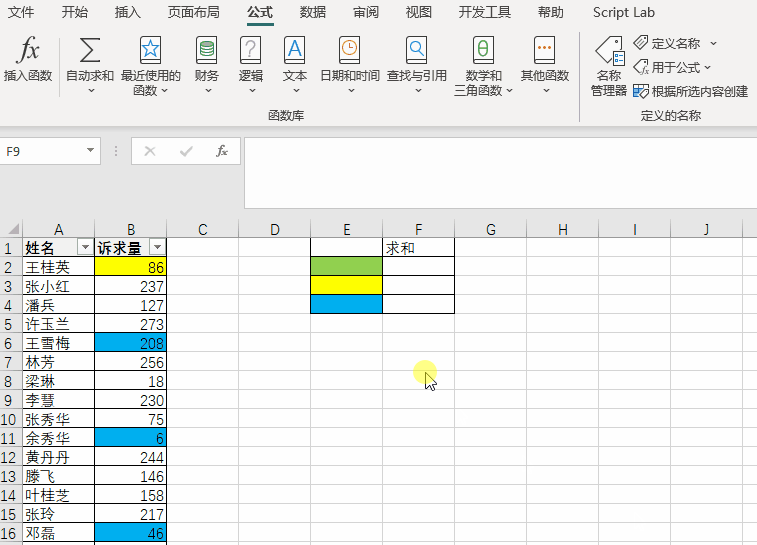This screenshot has height=545, width=757.
Task: Select the column C header
Action: tap(203, 229)
